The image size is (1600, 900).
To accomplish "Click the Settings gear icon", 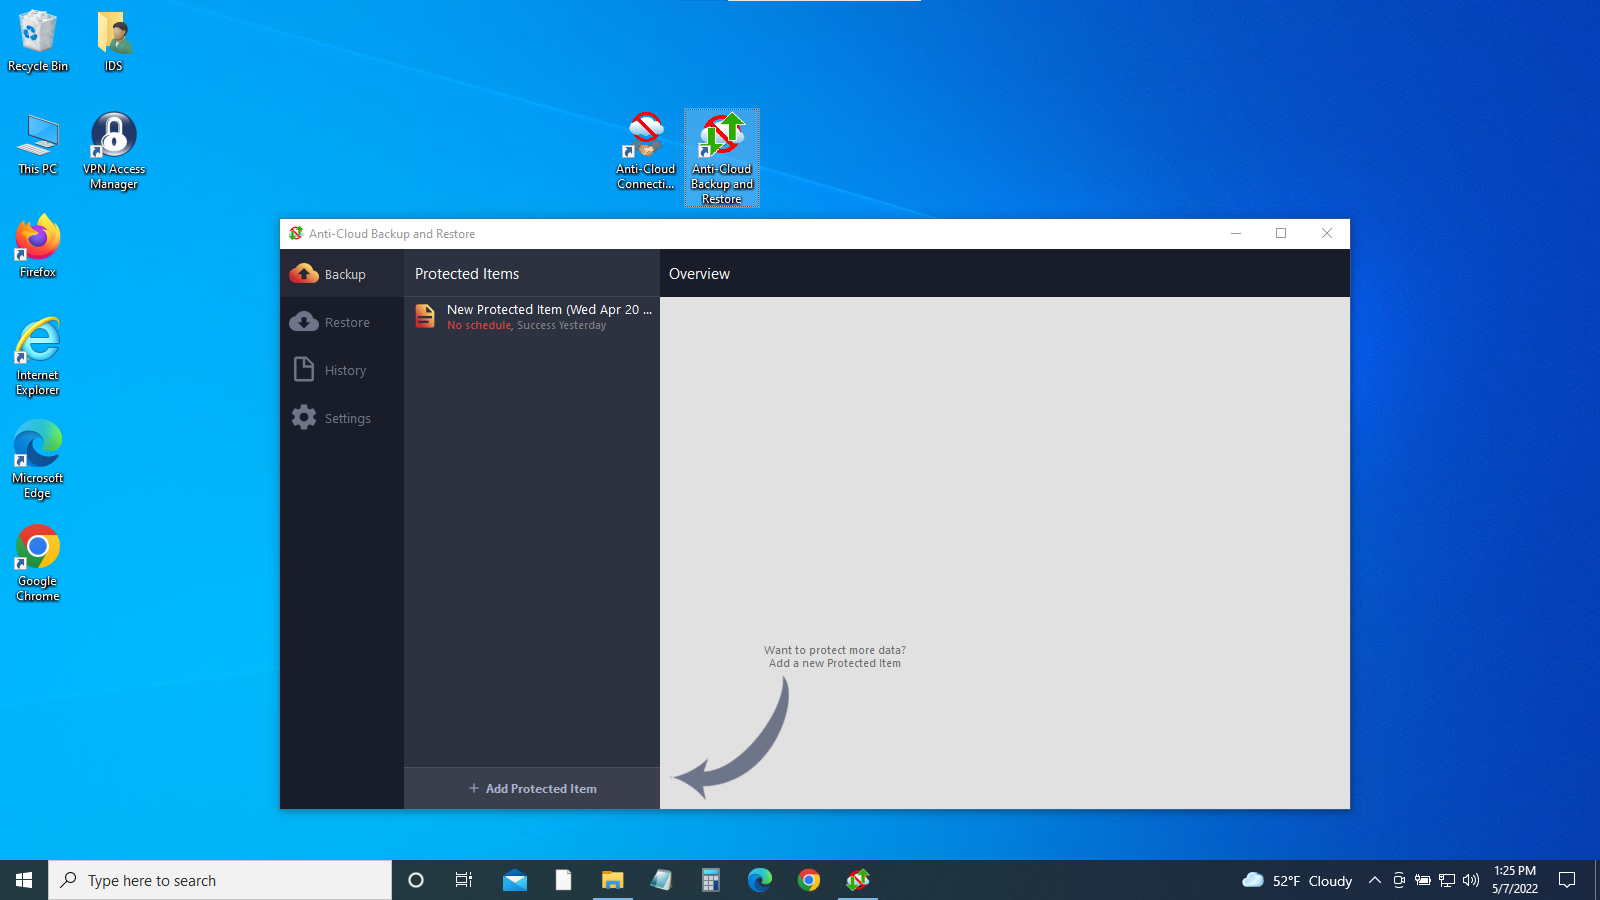I will click(x=304, y=417).
